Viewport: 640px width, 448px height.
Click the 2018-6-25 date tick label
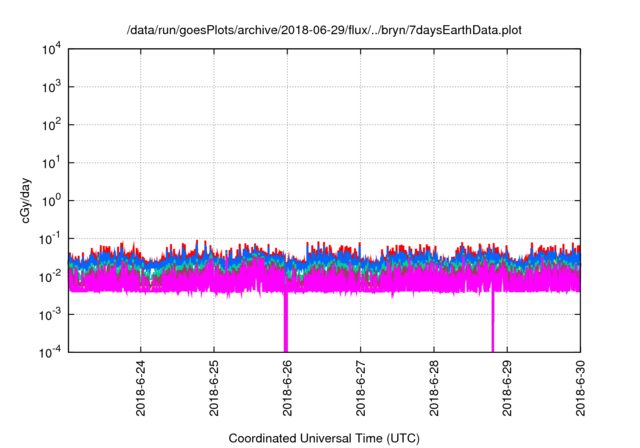[214, 388]
